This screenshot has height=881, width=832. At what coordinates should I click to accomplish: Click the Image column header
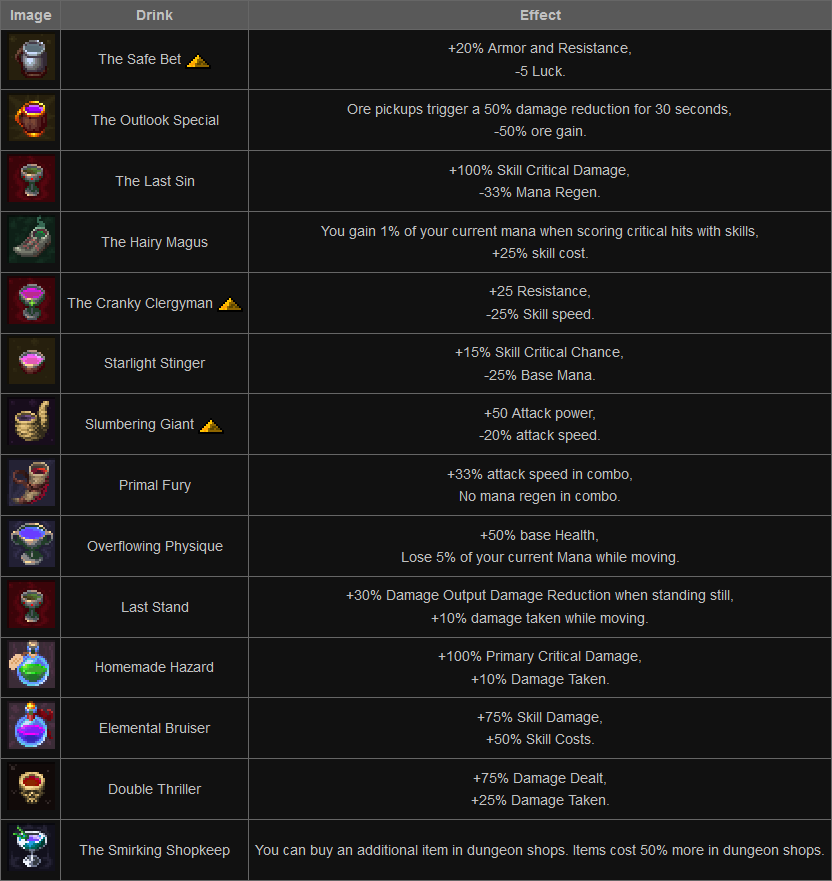point(30,15)
